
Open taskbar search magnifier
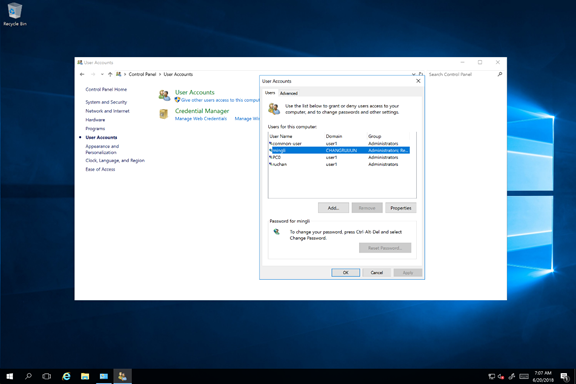tap(28, 376)
